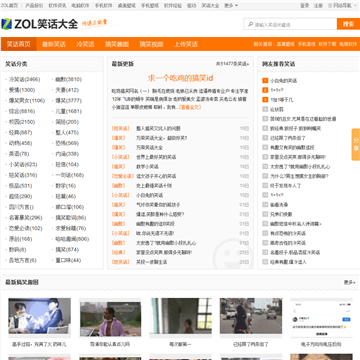Open category 数学(16)
The image size is (360, 360).
66,186
